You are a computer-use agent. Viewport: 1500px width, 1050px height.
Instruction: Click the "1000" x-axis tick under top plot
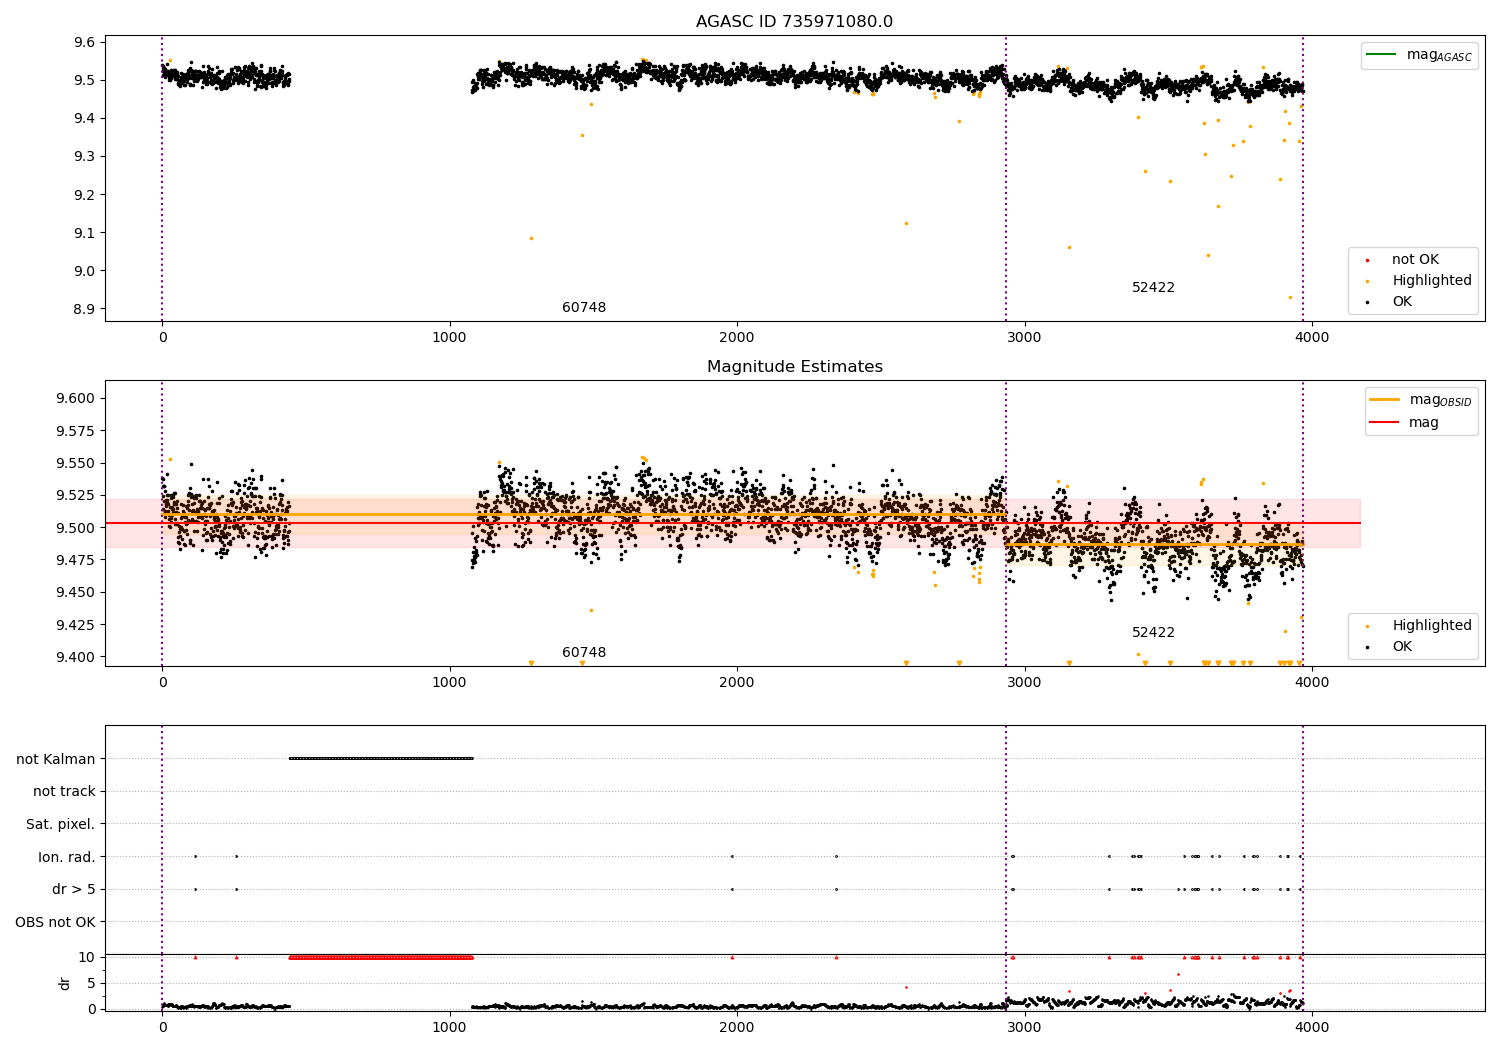tap(449, 338)
